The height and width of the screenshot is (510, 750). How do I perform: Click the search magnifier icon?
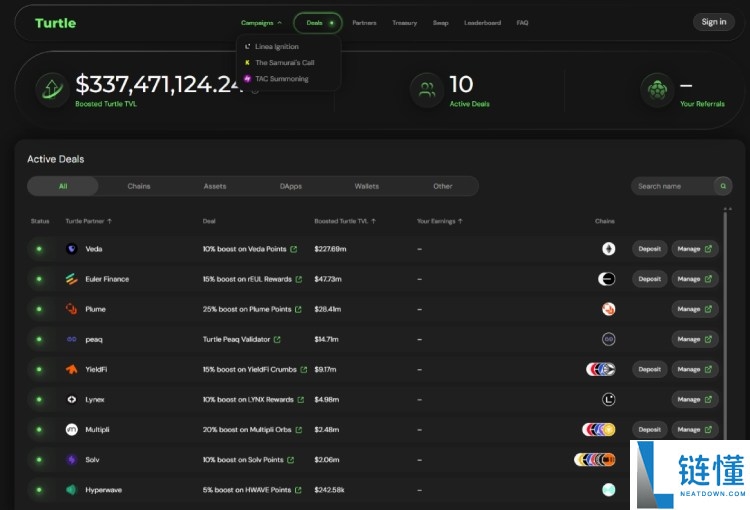(x=723, y=186)
